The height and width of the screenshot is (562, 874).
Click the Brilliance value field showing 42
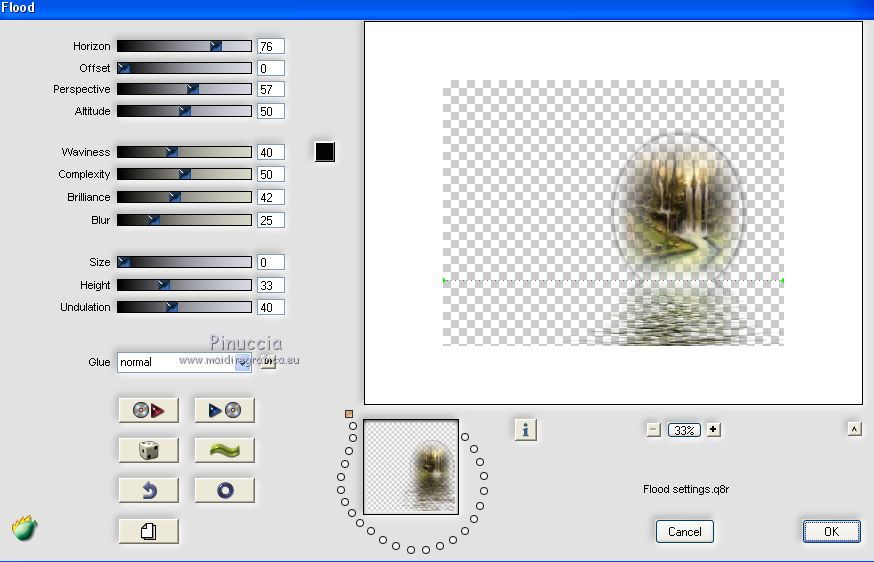271,197
